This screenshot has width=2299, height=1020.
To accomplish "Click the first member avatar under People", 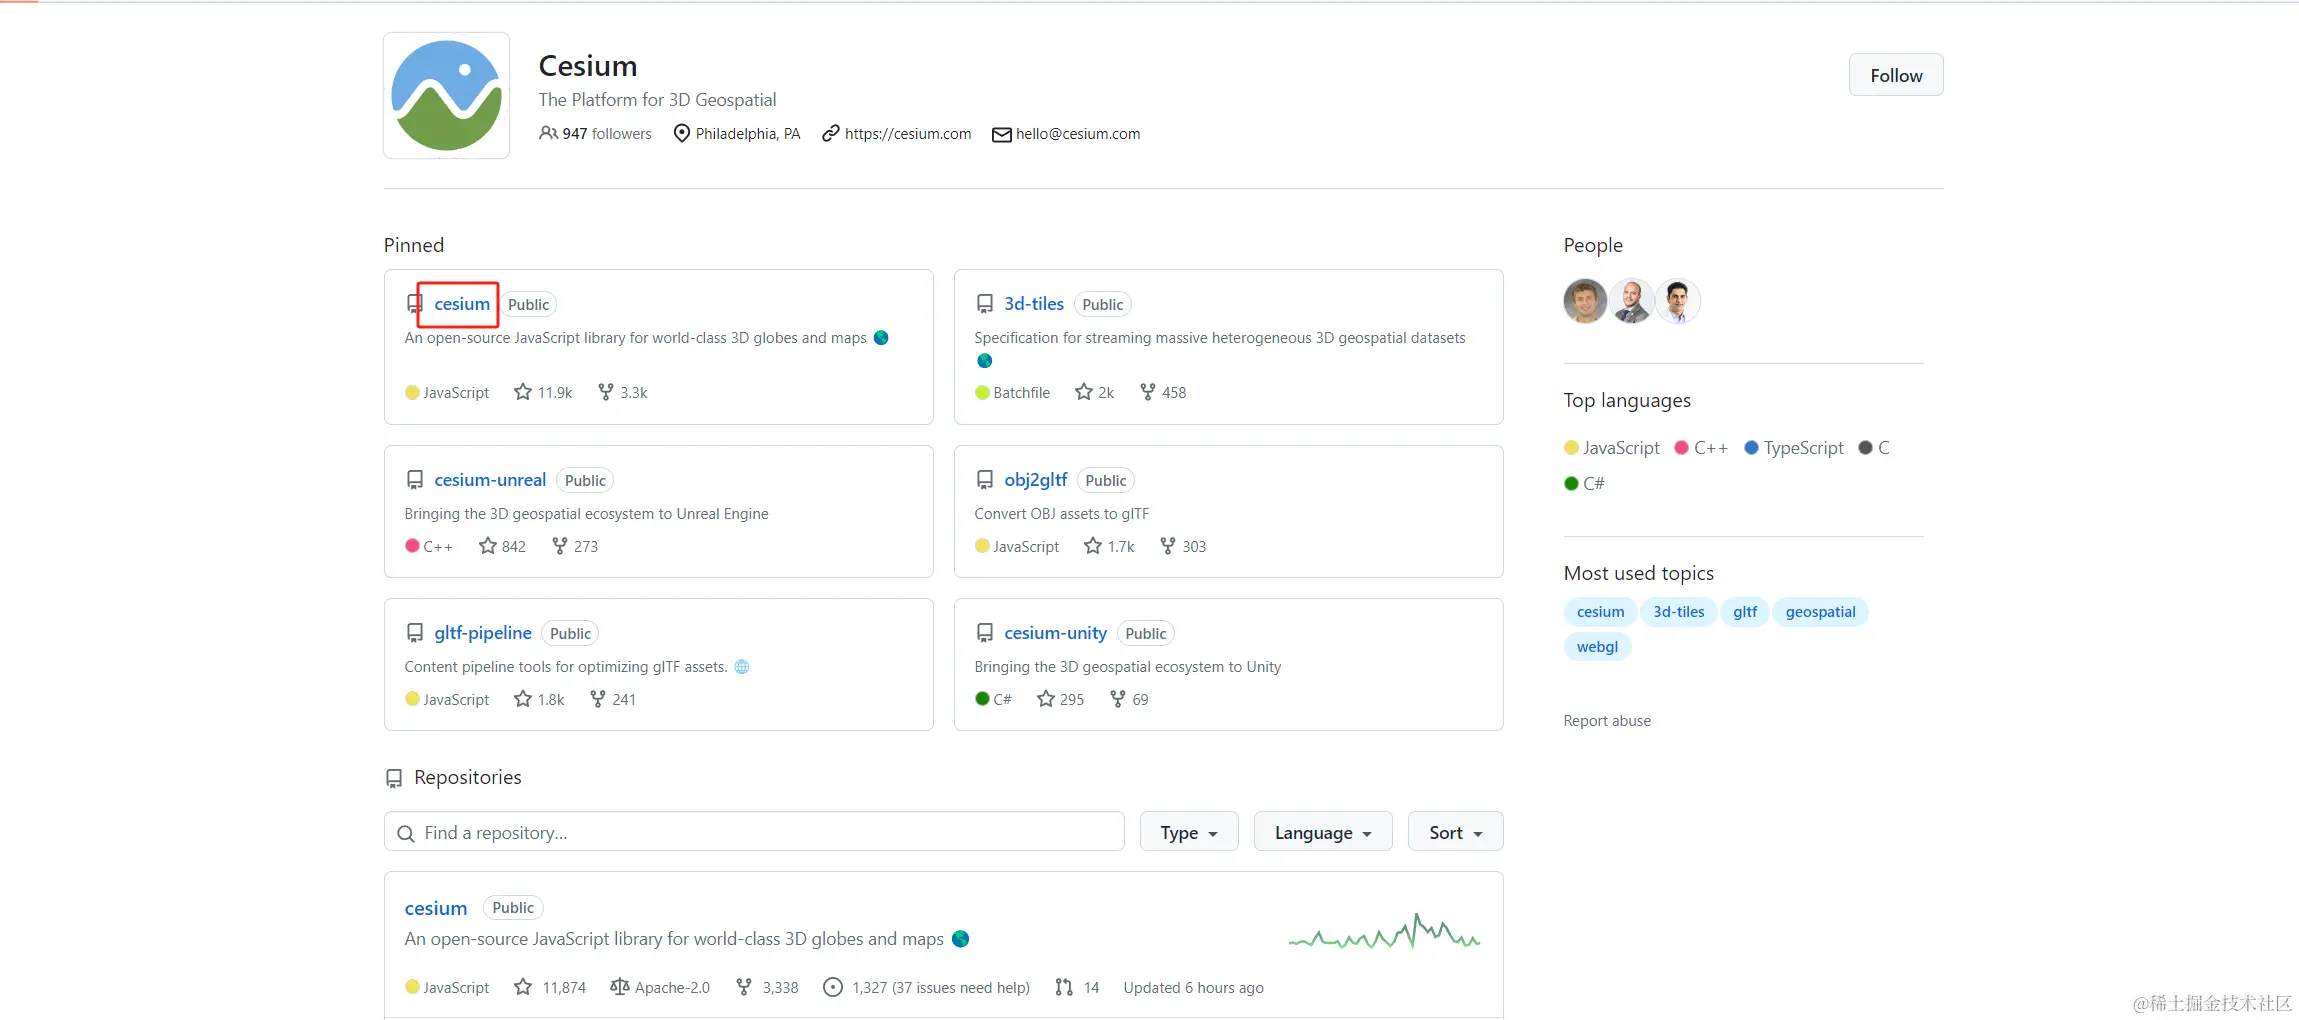I will coord(1585,301).
